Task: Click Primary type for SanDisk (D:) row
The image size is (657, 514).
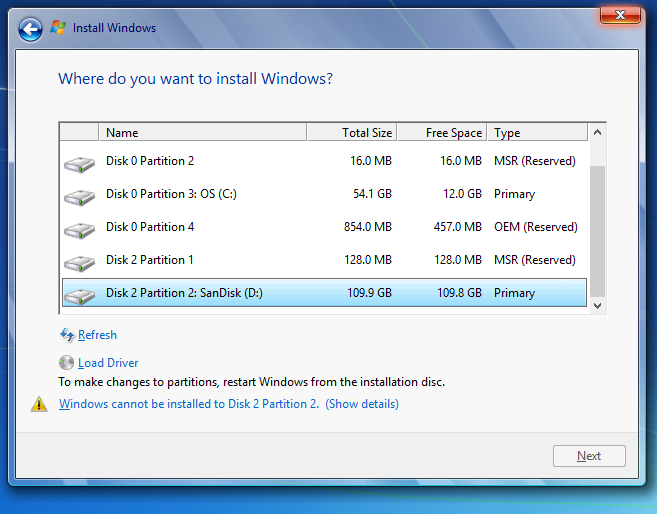Action: [515, 293]
